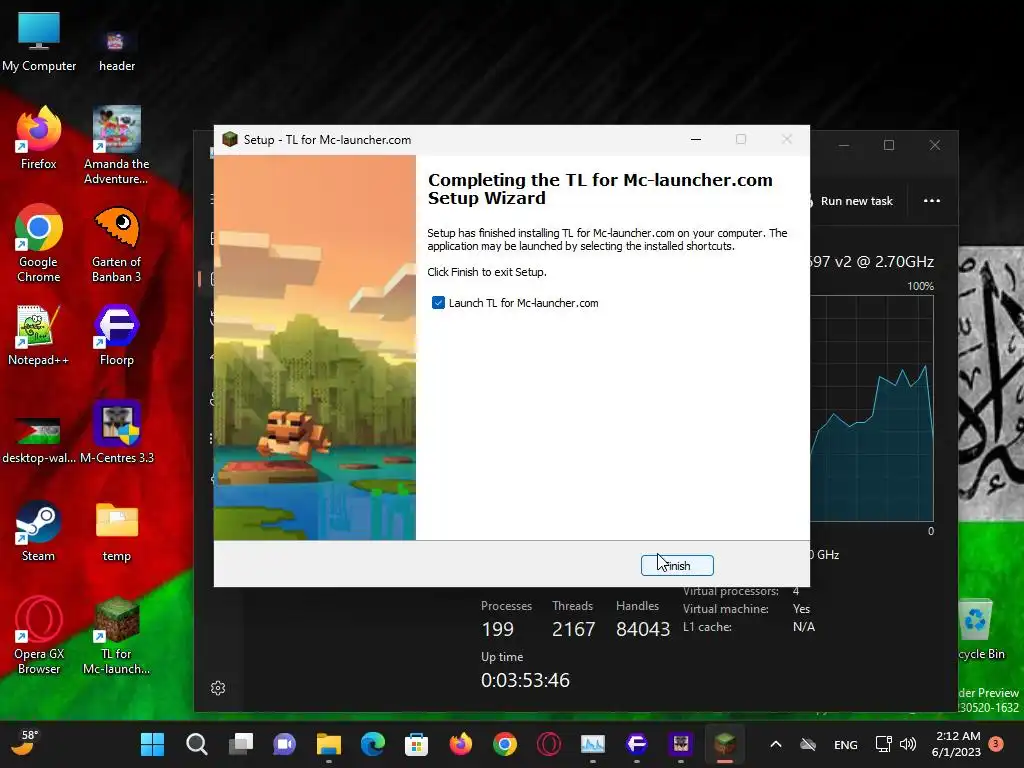Click the Handles count 84043

[x=643, y=629]
